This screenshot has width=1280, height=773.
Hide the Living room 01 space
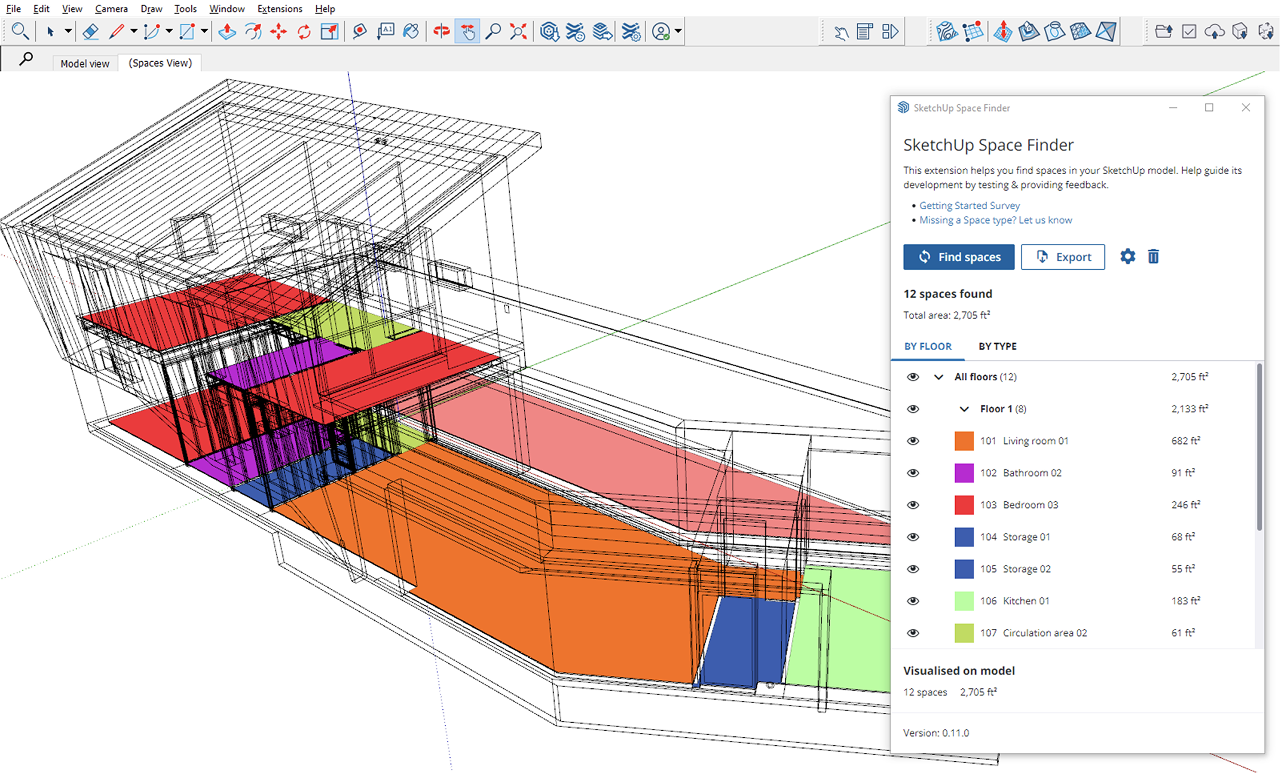click(912, 441)
